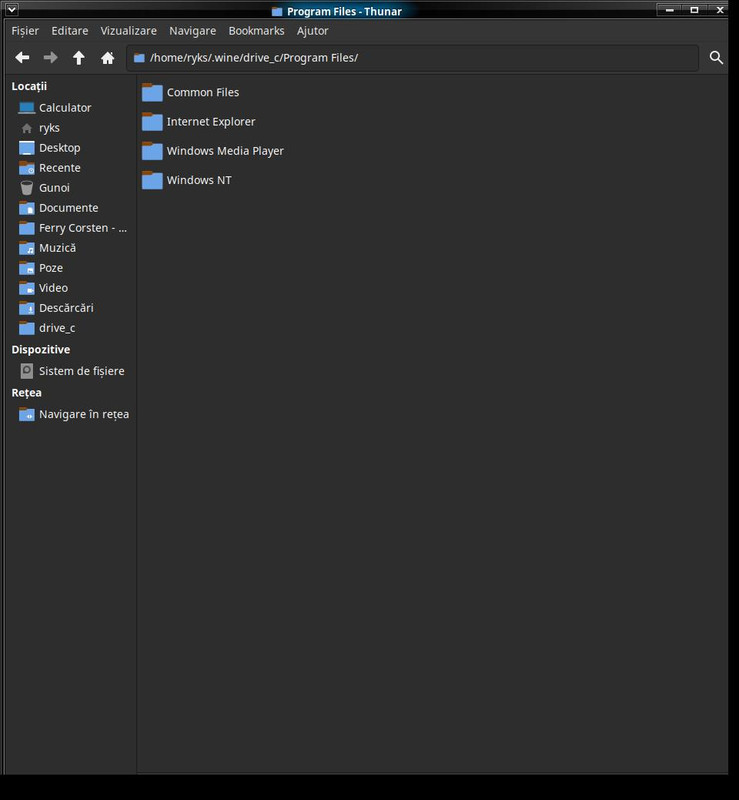Close the Thunar window

[x=720, y=10]
